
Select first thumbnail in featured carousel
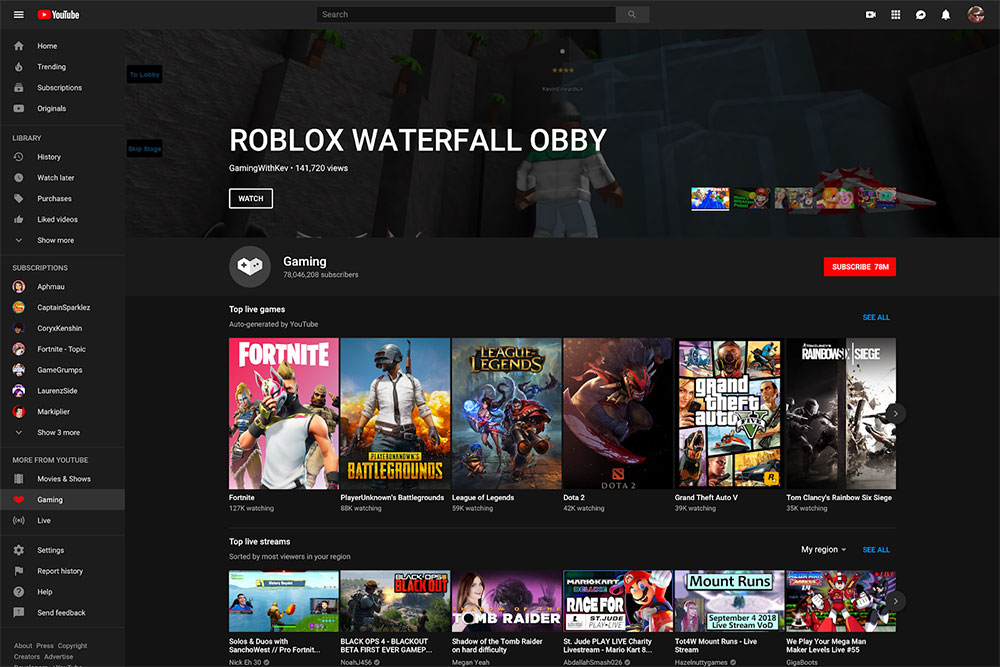pos(710,198)
